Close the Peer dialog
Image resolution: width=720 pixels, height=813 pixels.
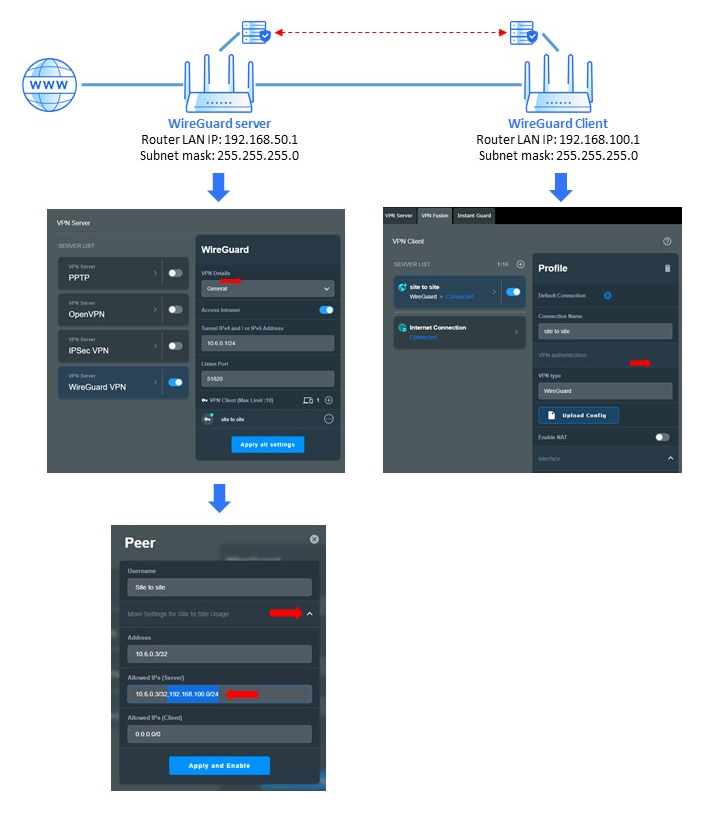point(314,539)
